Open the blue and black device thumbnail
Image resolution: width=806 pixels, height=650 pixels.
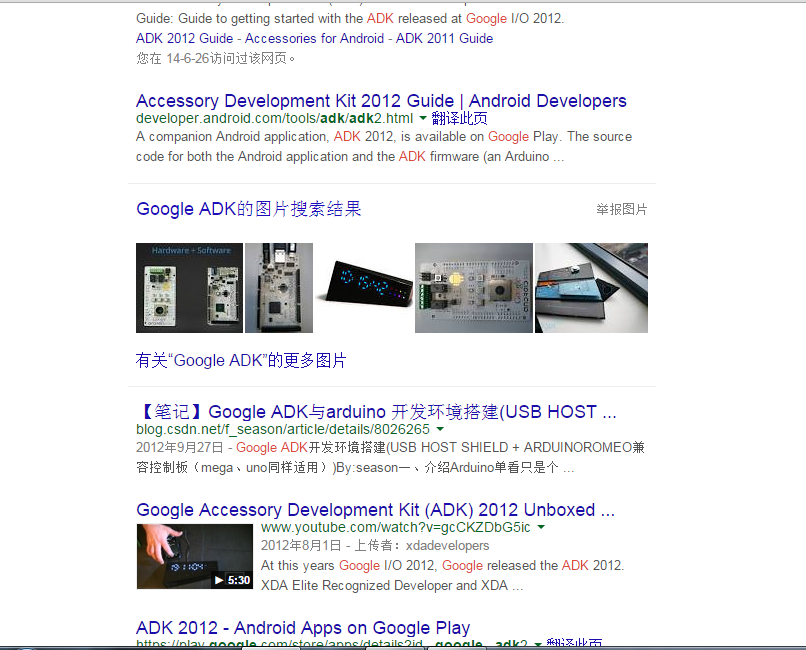(x=591, y=288)
